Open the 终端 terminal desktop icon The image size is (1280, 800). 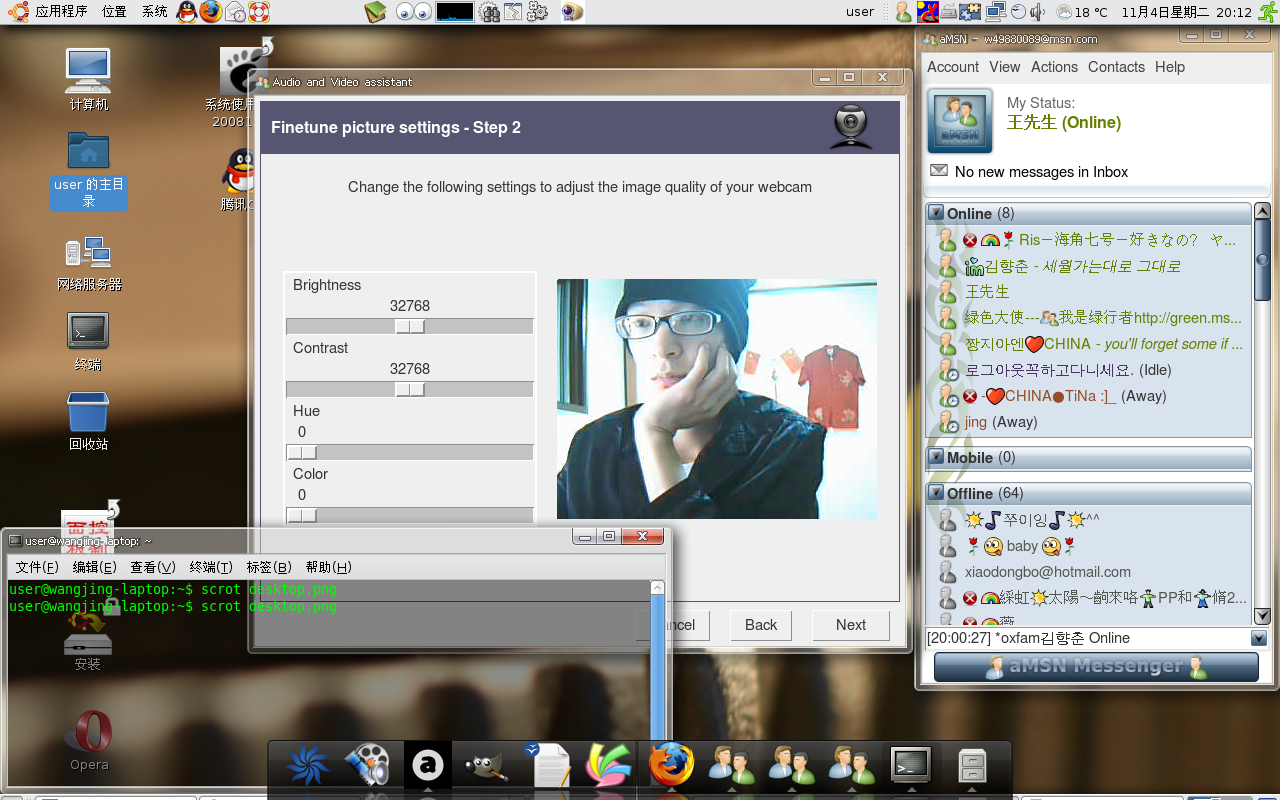[x=88, y=342]
